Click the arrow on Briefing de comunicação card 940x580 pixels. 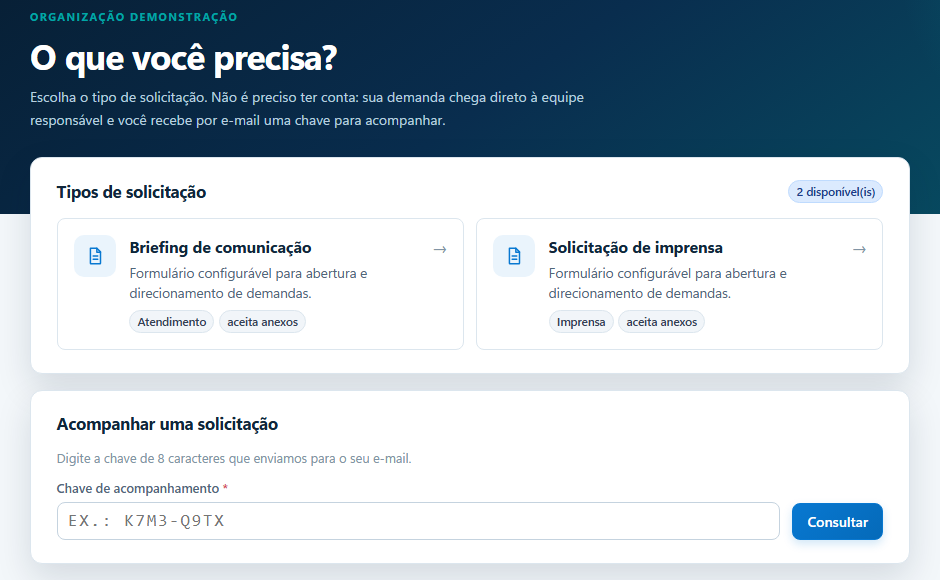[440, 249]
